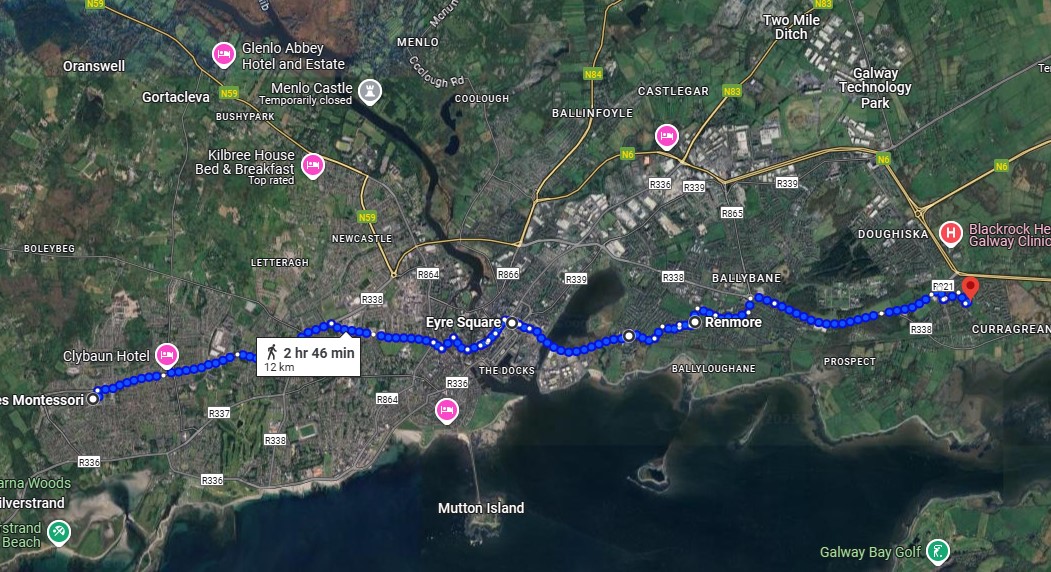Select the Menlo Castle grey landmark pin
This screenshot has height=572, width=1051.
369,92
